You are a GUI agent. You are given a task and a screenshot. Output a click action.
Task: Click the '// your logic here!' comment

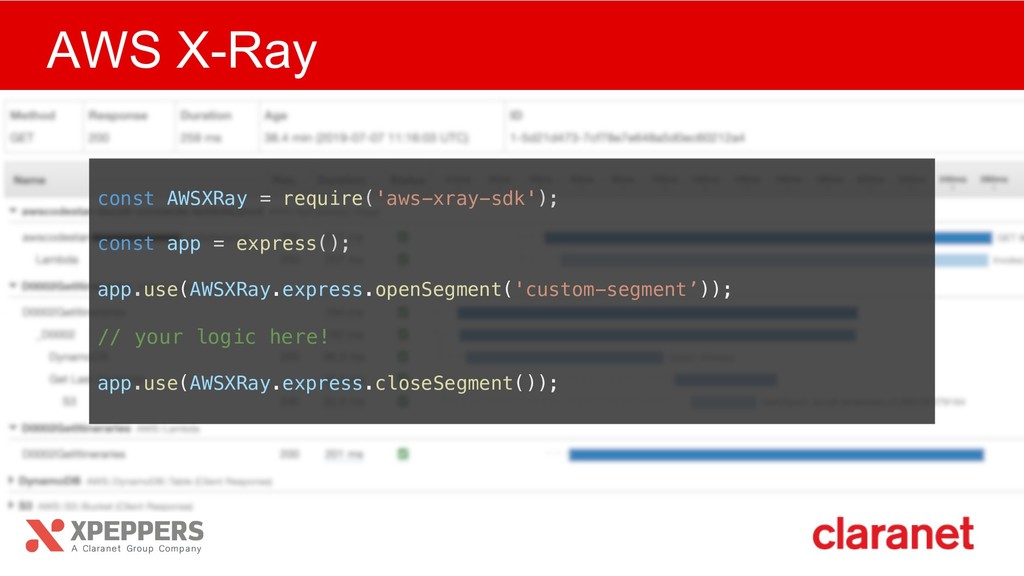pos(213,336)
